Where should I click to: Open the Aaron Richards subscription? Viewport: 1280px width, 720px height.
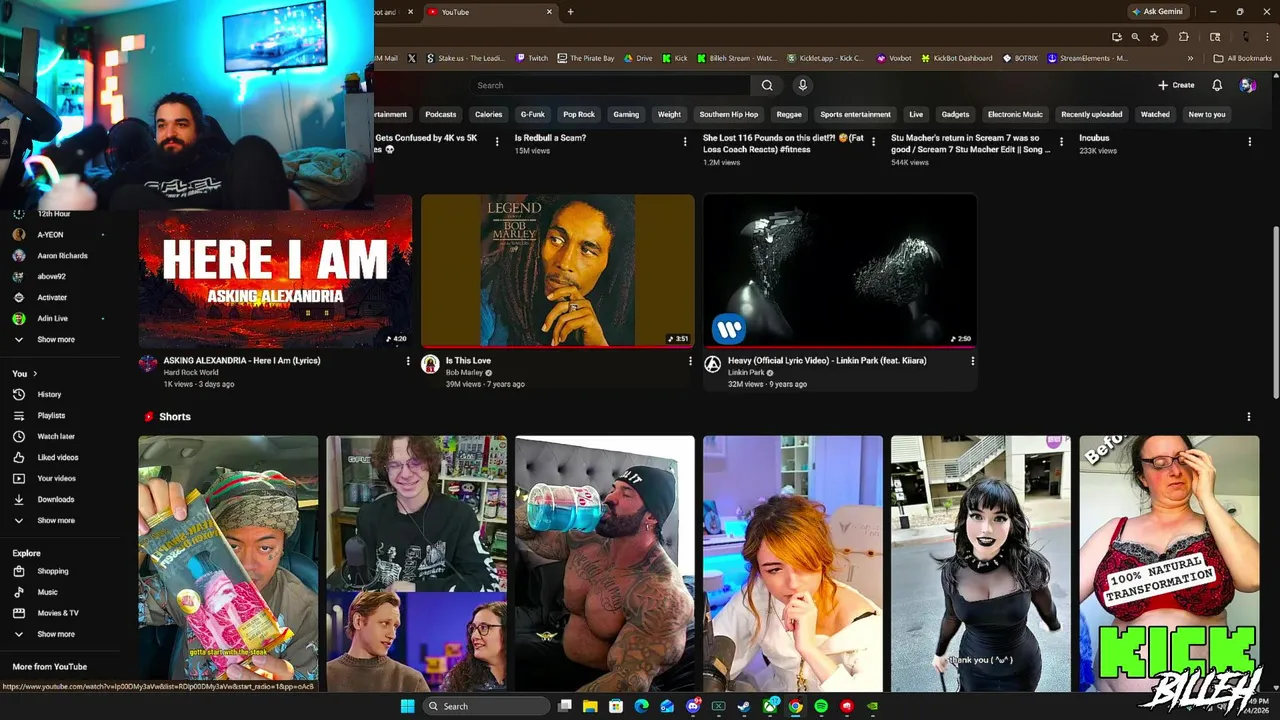[x=62, y=255]
